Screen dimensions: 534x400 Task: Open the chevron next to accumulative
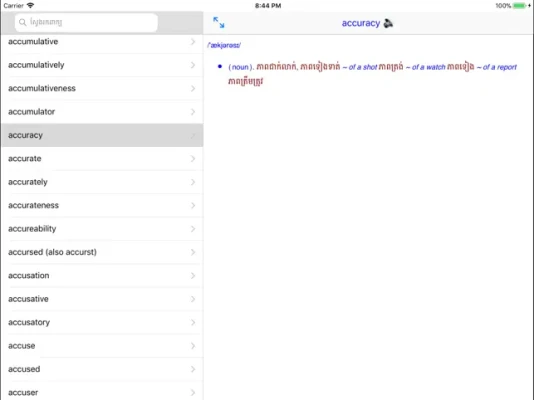(193, 42)
